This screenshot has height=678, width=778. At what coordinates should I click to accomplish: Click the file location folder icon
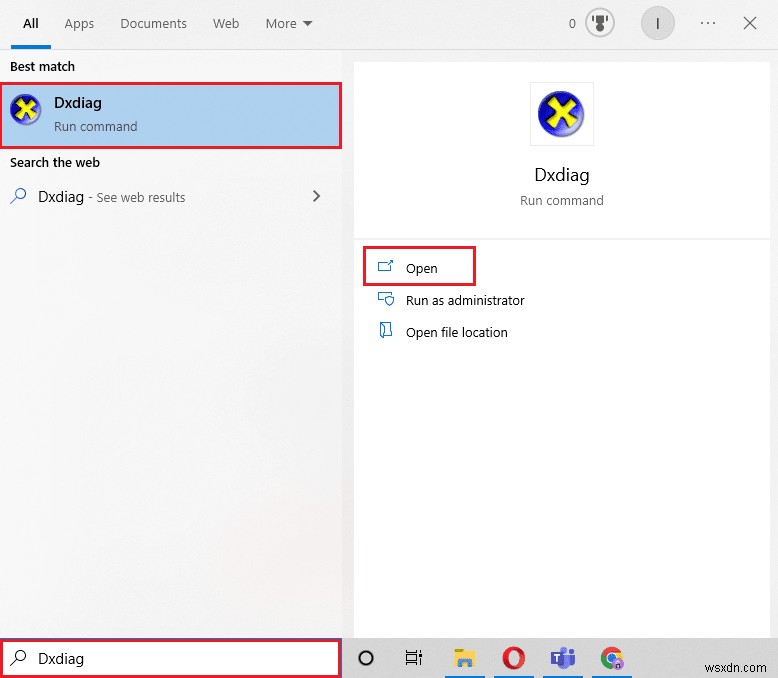point(386,331)
